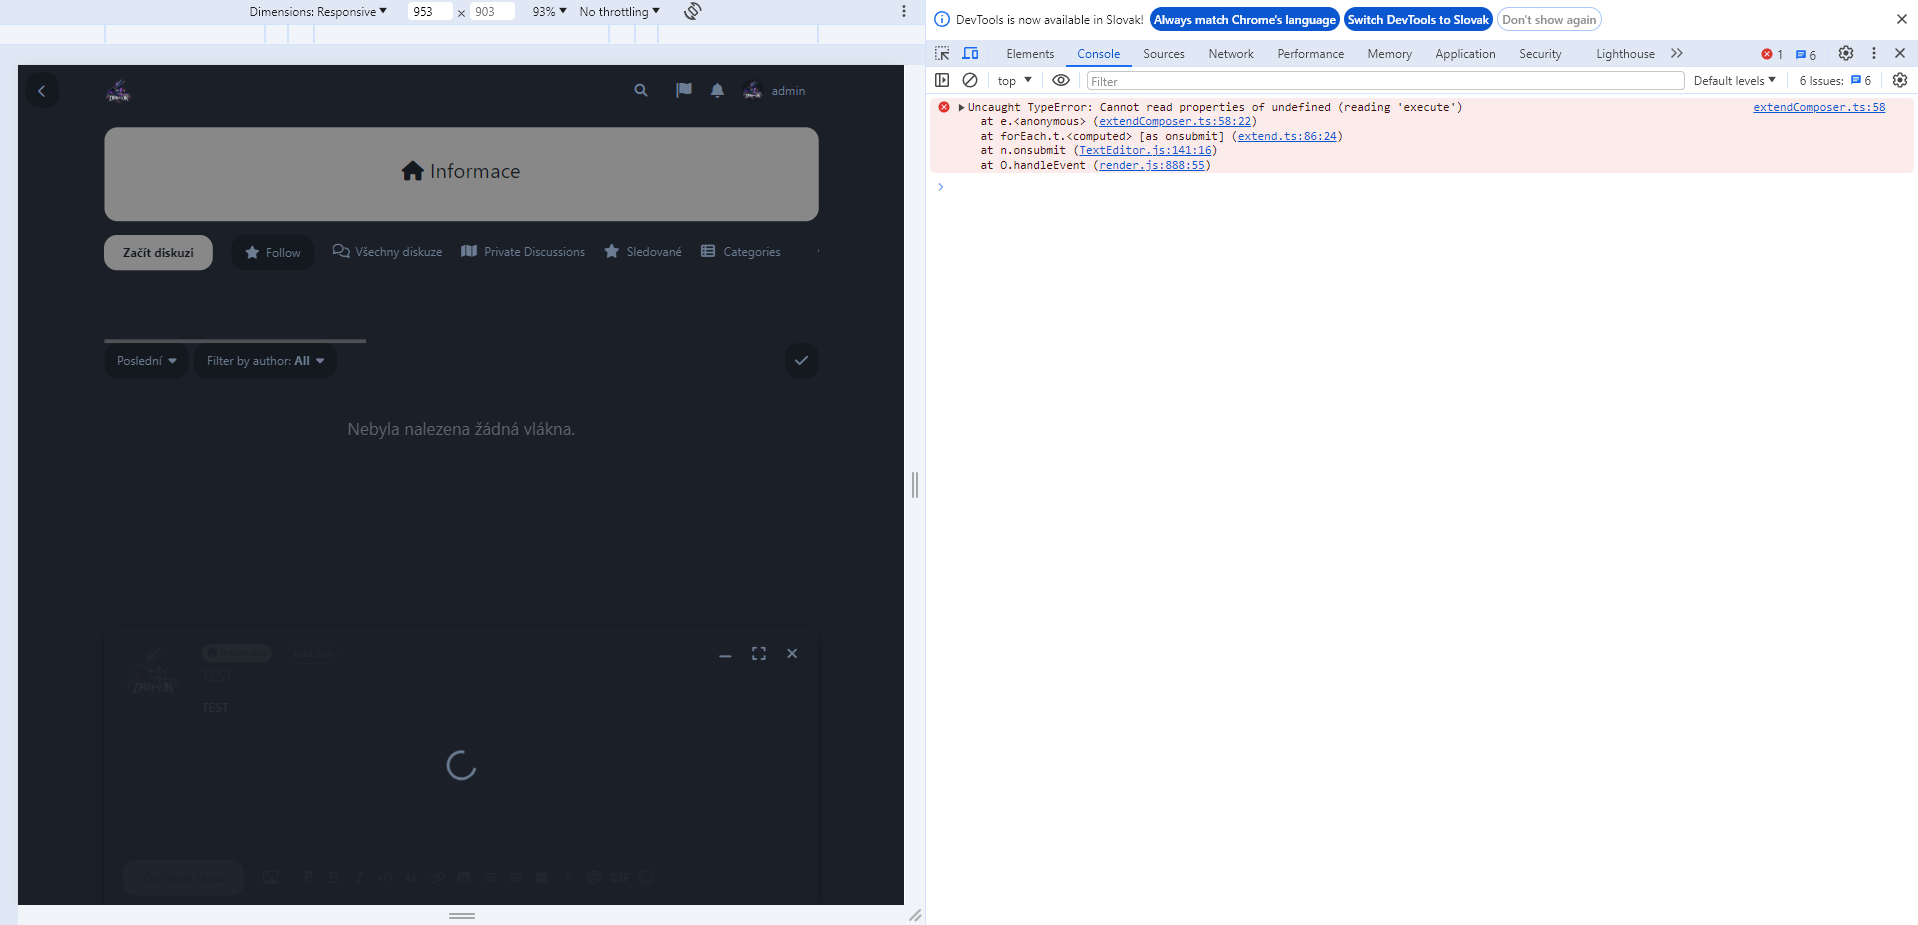This screenshot has width=1918, height=925.
Task: Open render.js:888:55 link
Action: point(1152,166)
